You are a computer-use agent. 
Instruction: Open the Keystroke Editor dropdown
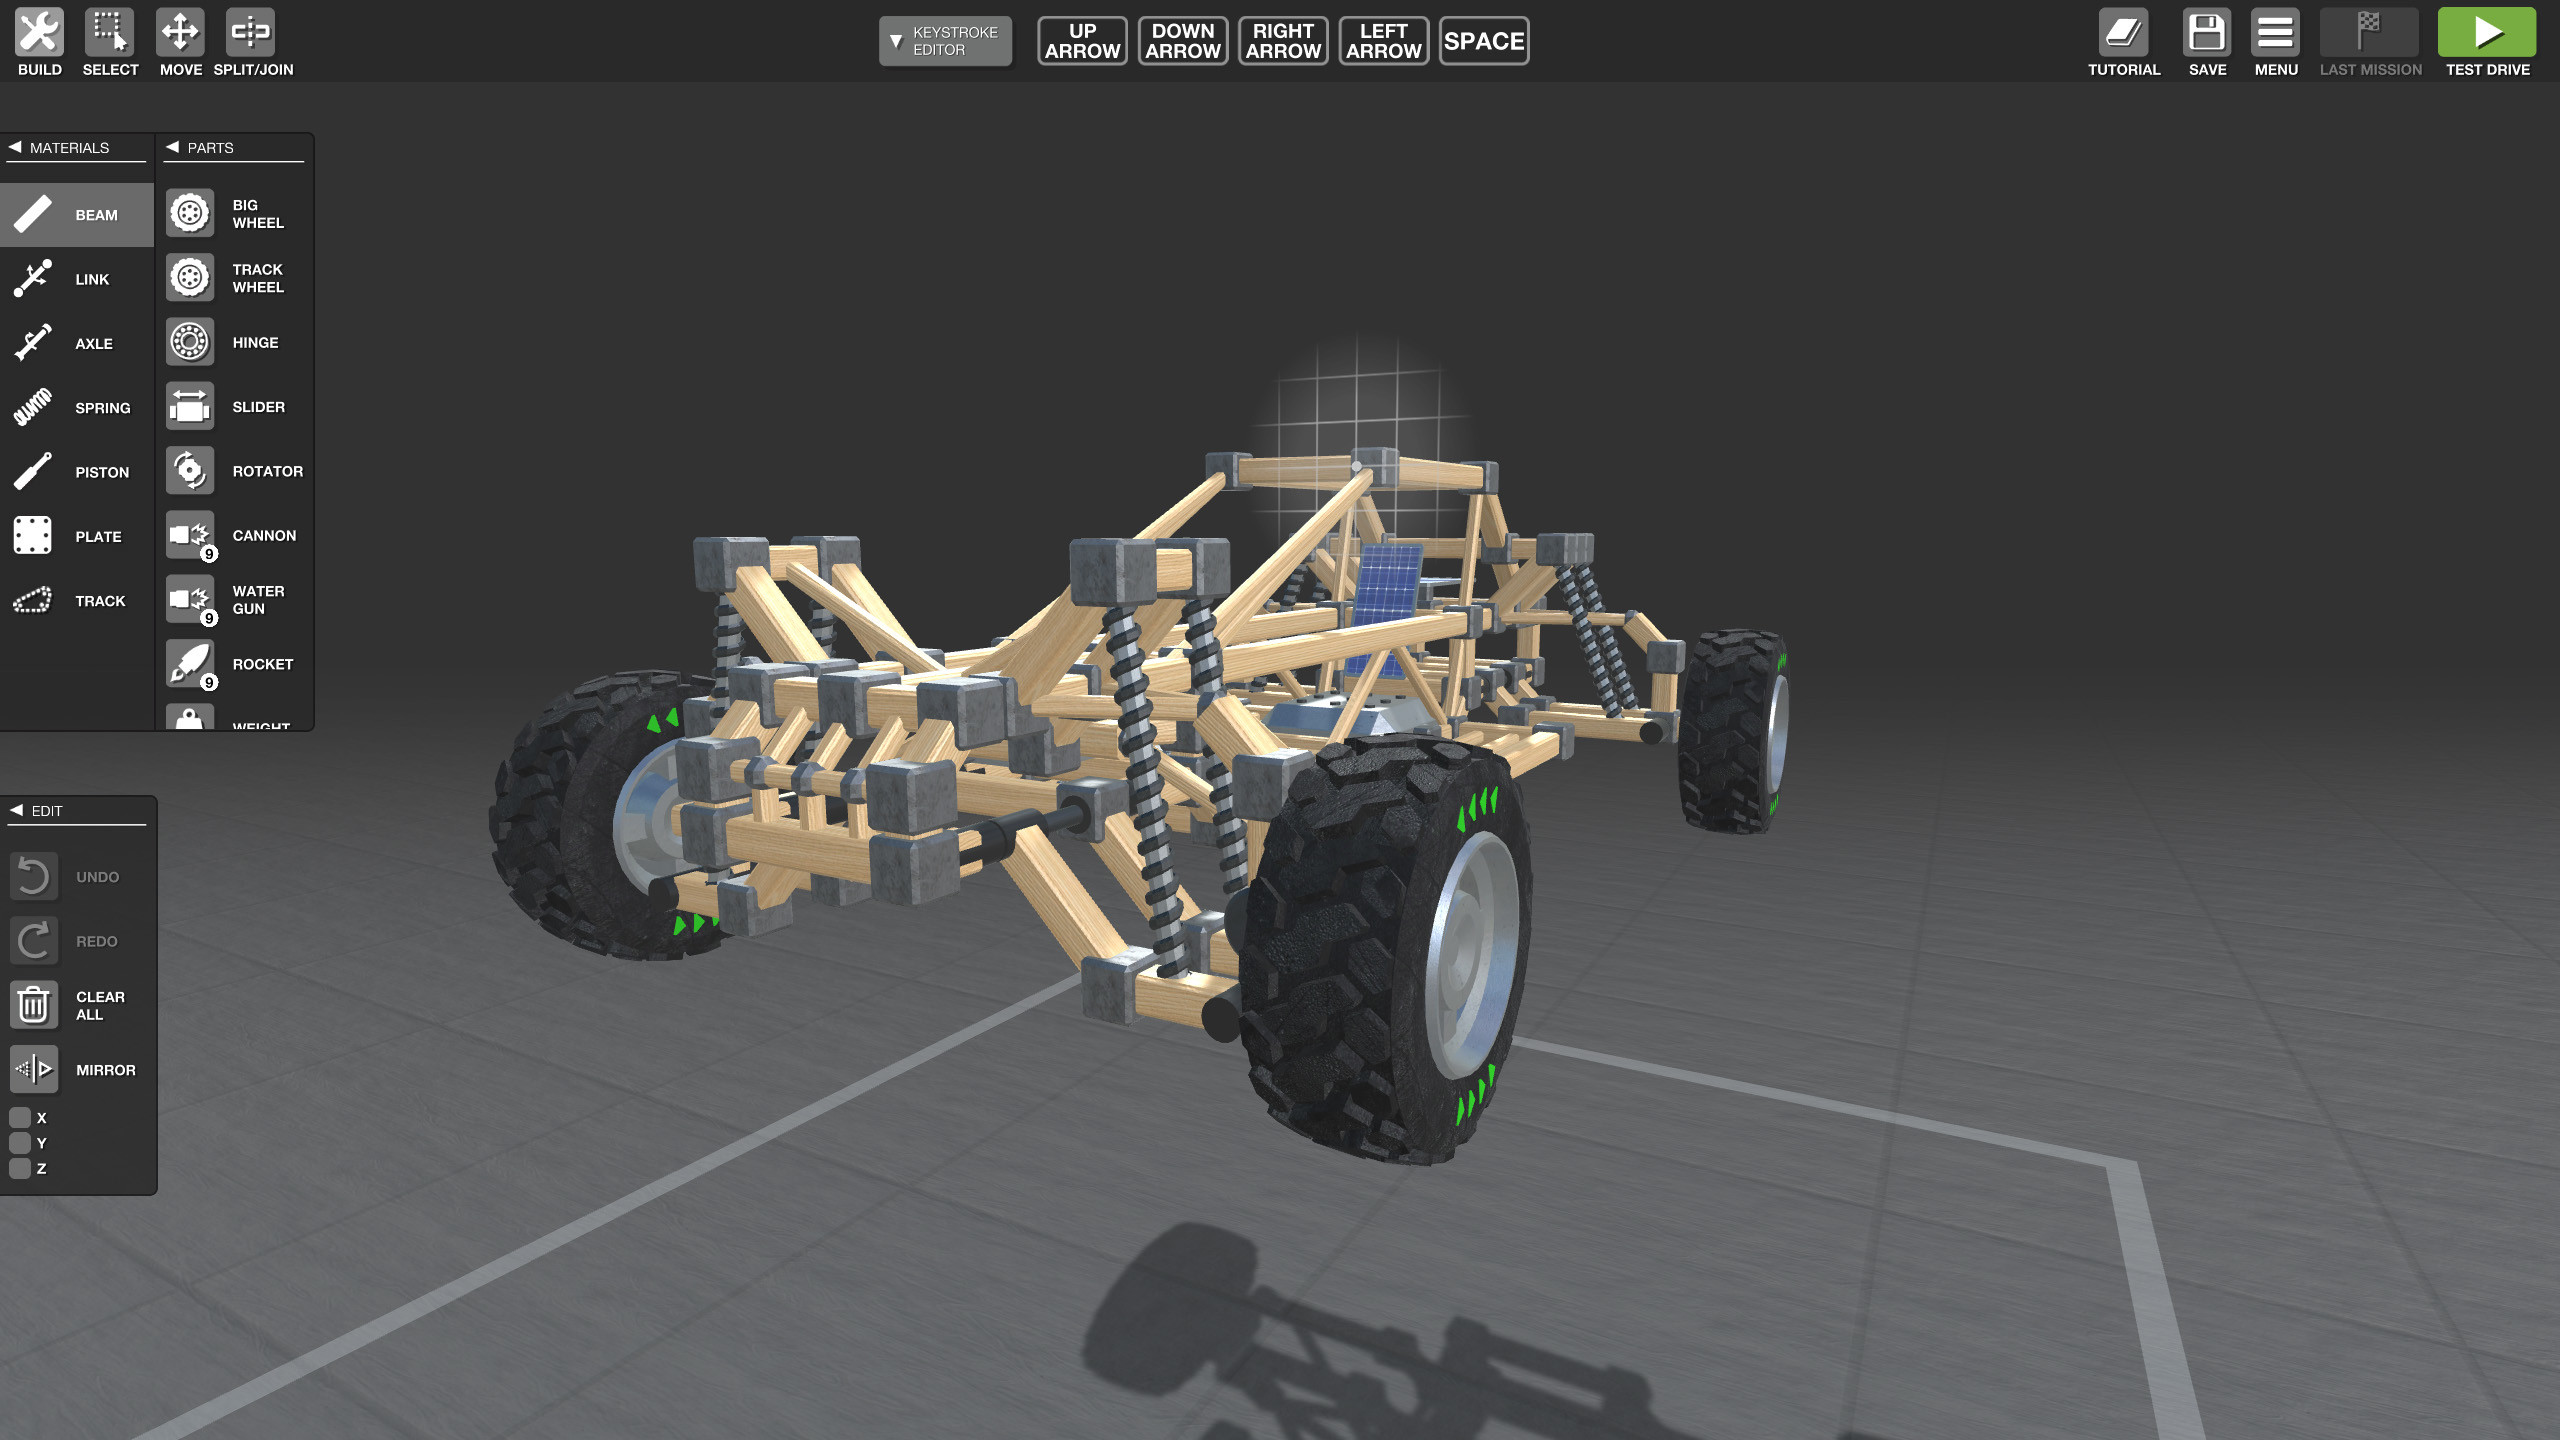(944, 40)
